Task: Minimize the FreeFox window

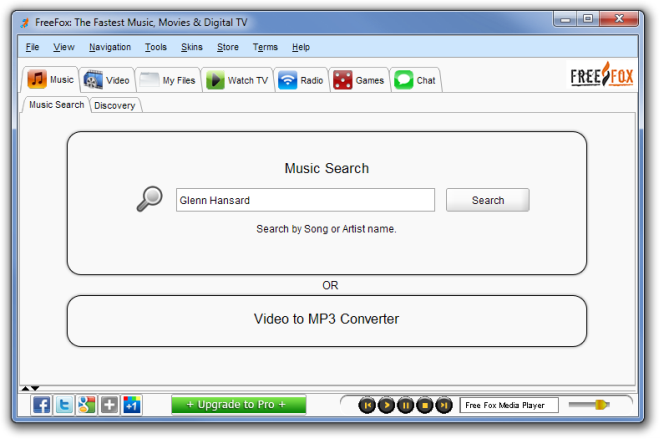Action: [565, 19]
